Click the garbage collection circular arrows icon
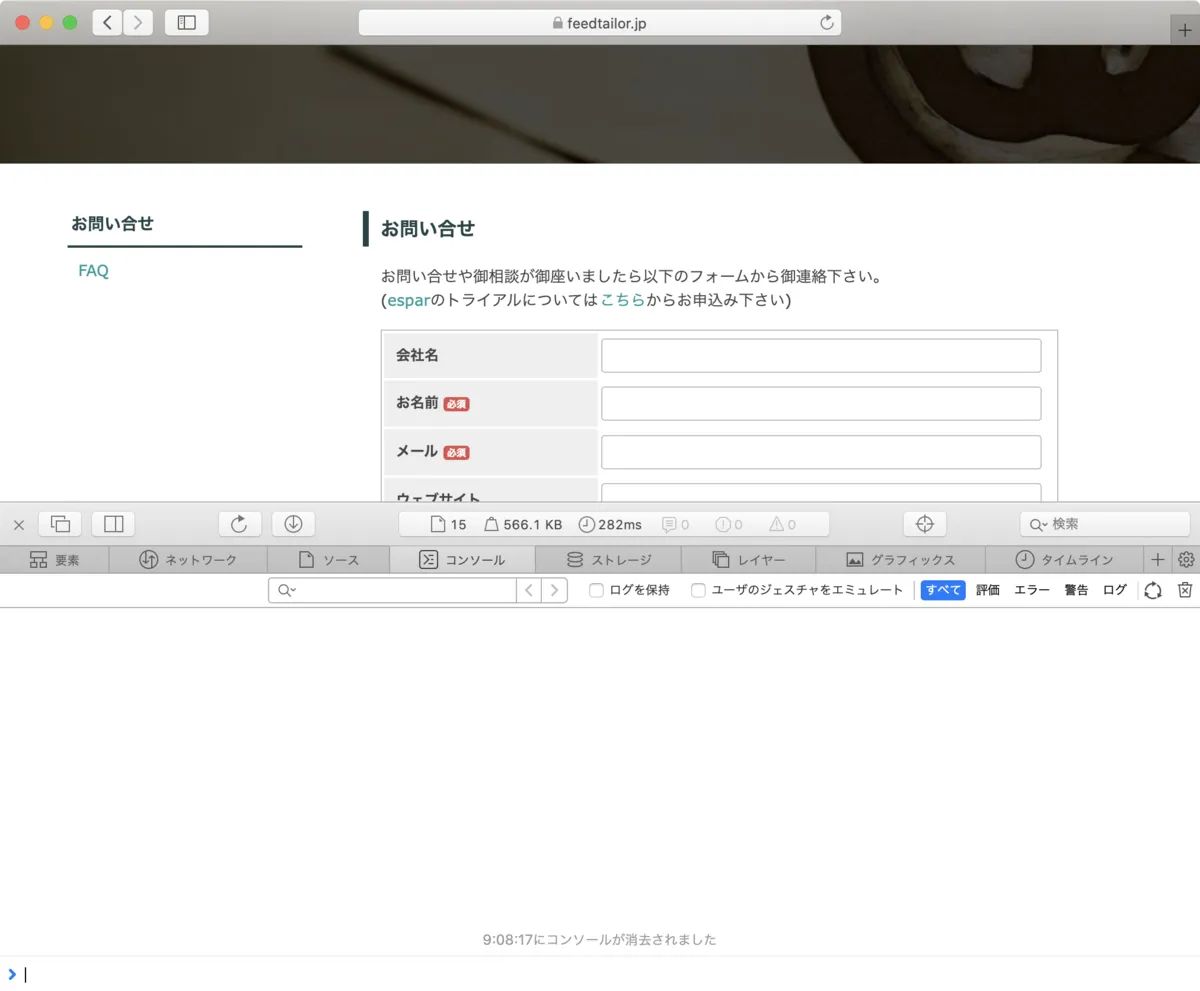Viewport: 1200px width, 991px height. coord(1153,590)
